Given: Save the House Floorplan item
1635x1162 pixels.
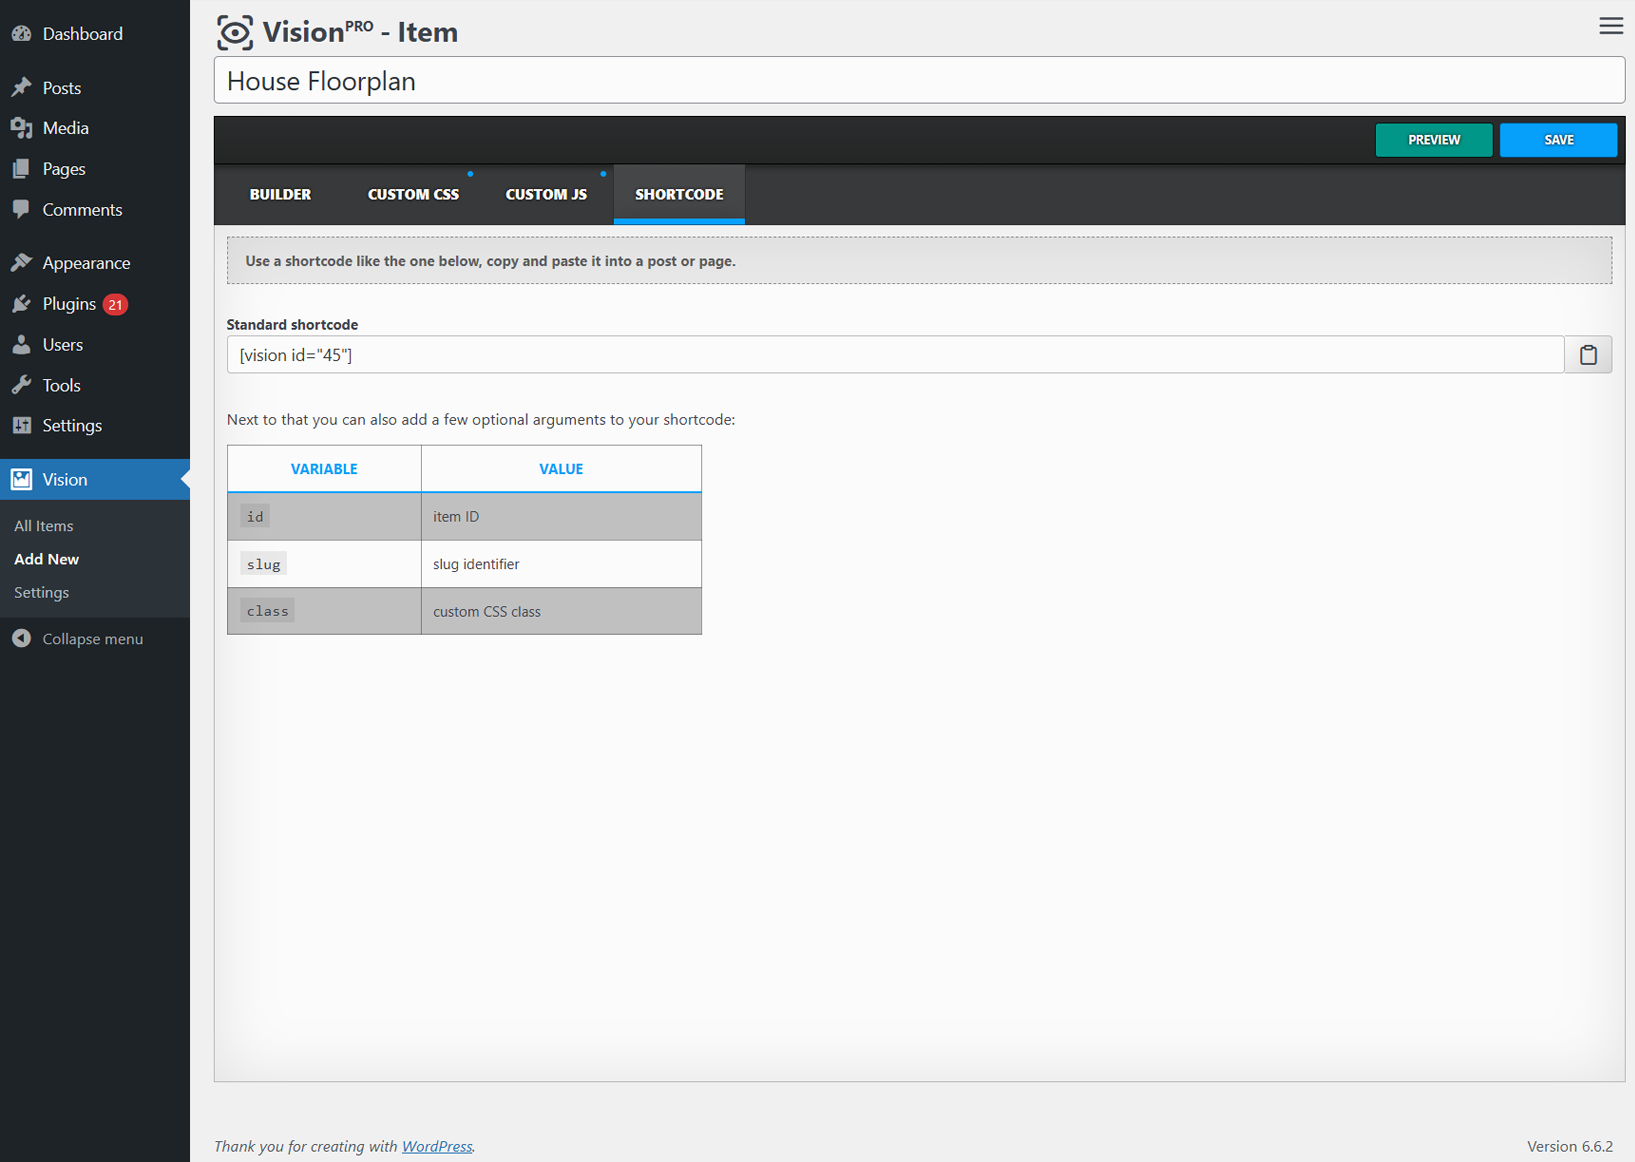Looking at the screenshot, I should (1558, 140).
